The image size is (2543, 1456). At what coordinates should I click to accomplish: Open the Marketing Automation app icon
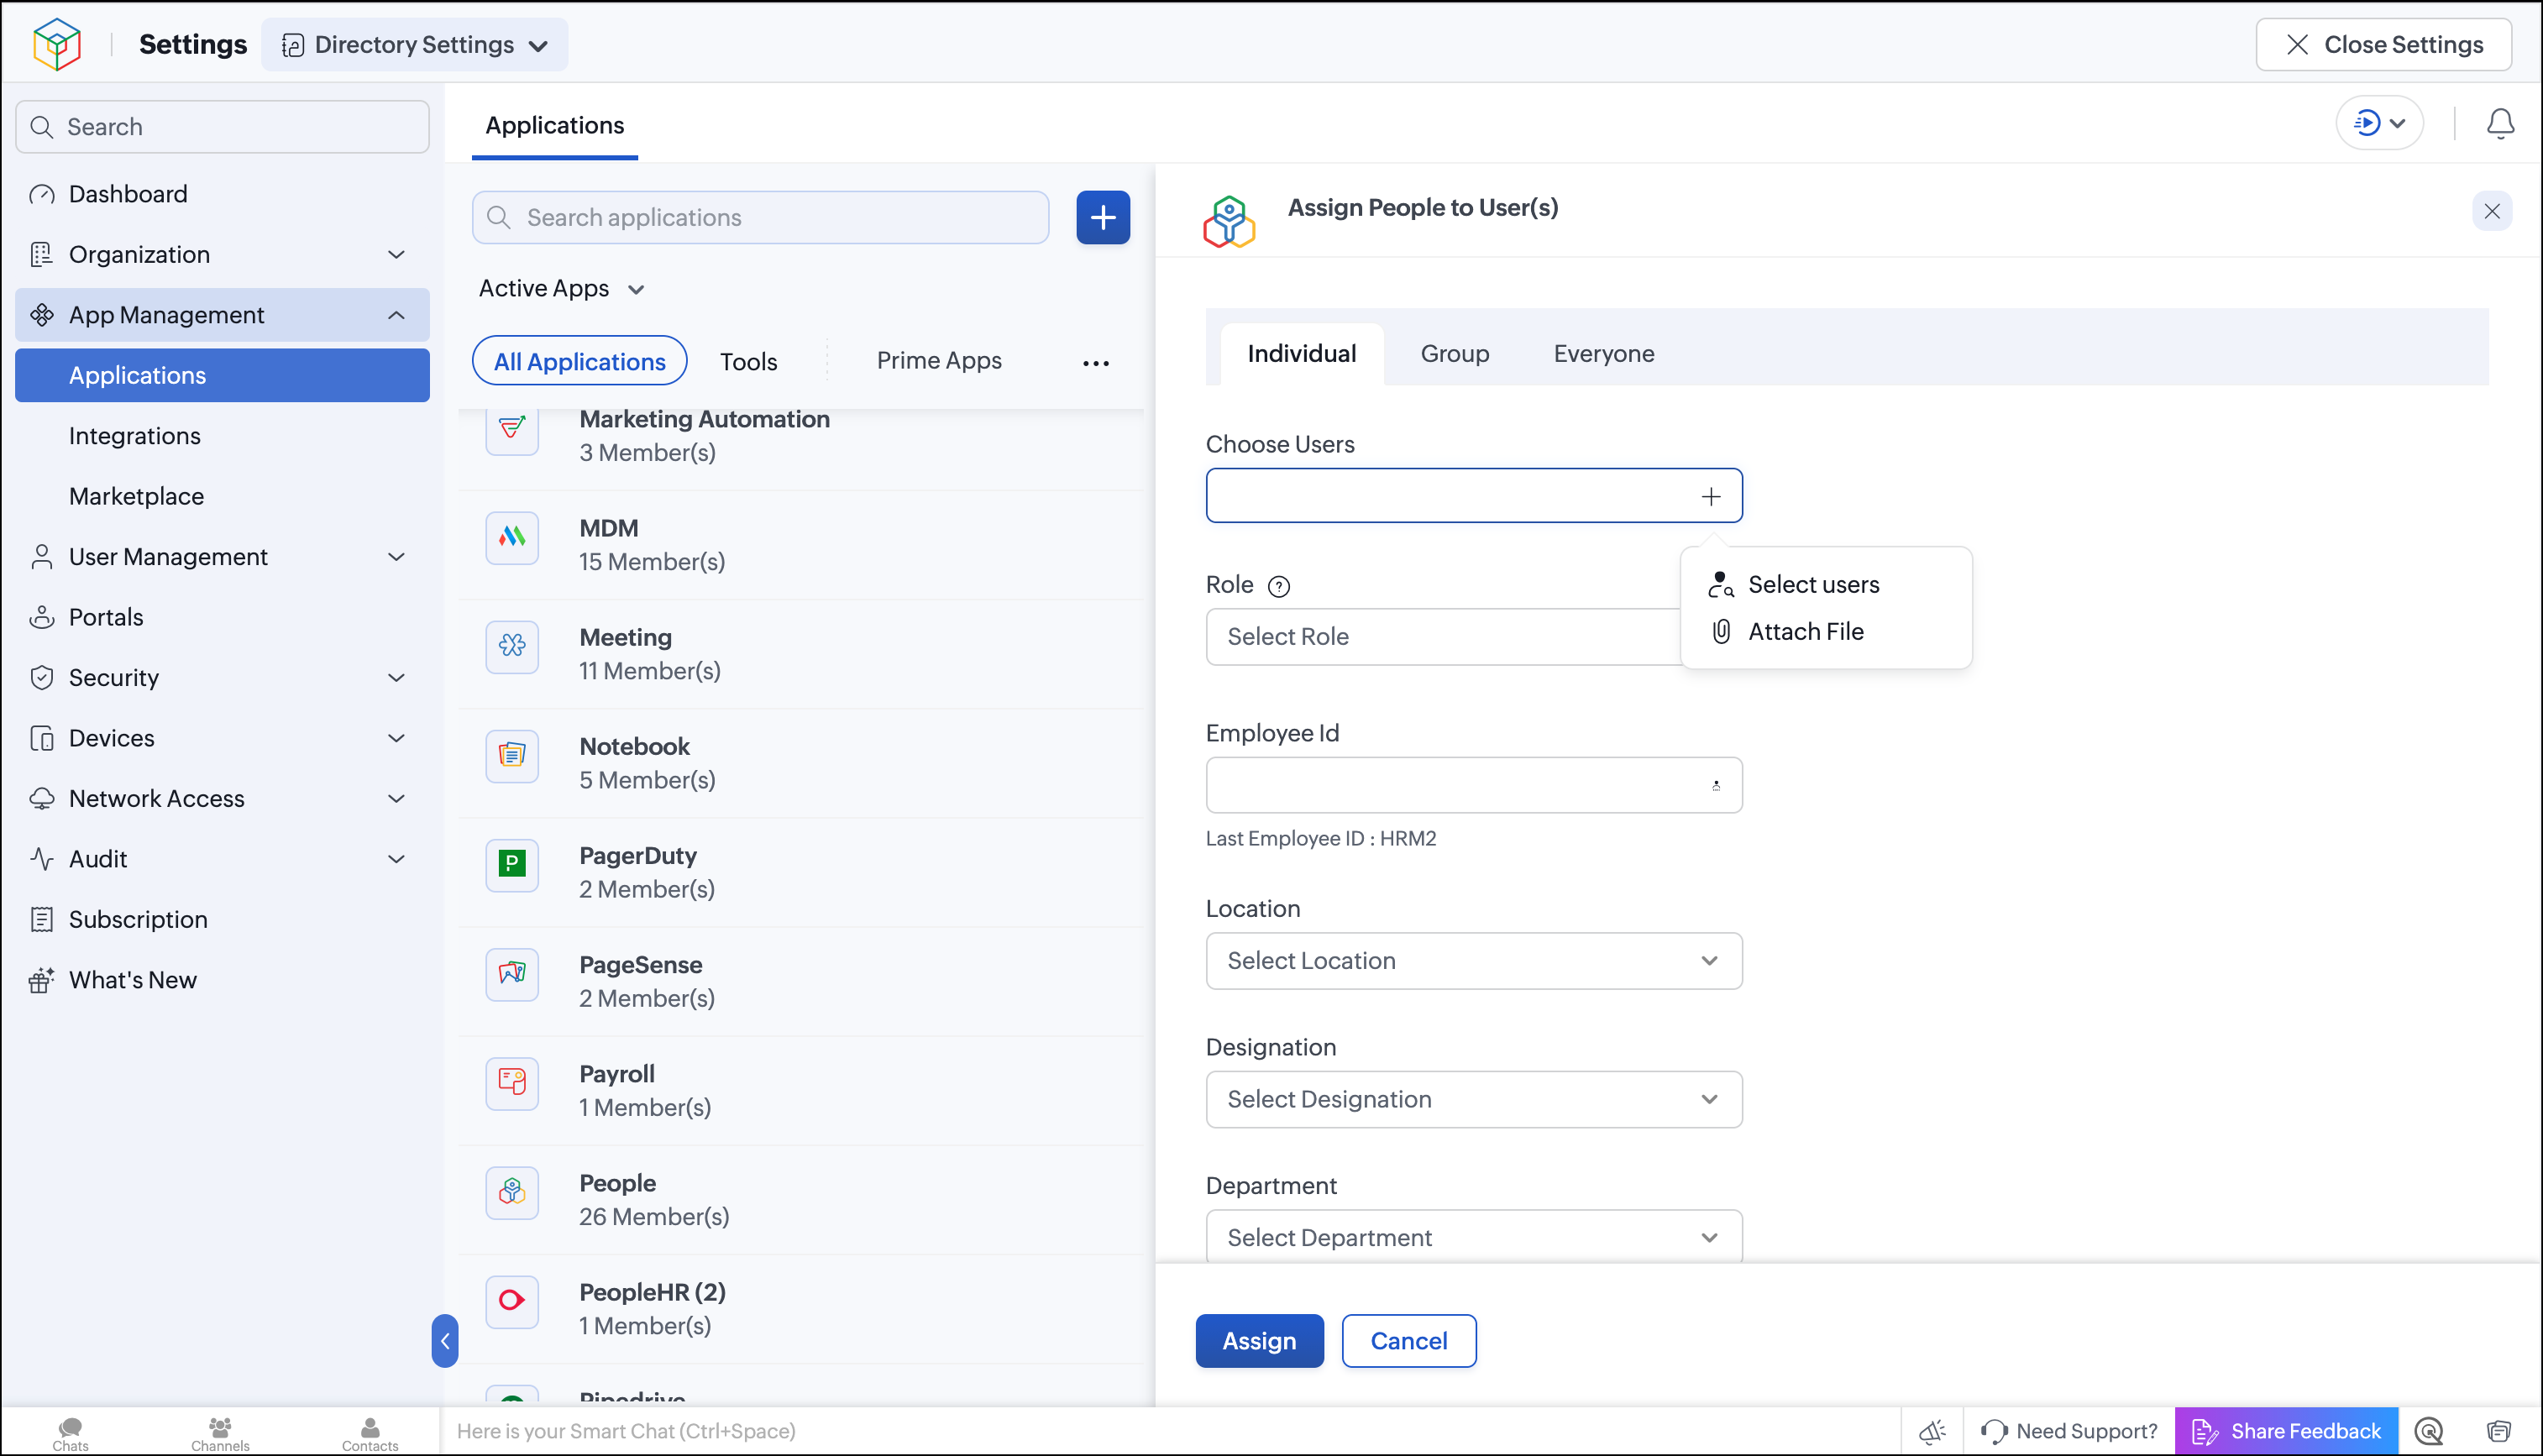tap(512, 430)
